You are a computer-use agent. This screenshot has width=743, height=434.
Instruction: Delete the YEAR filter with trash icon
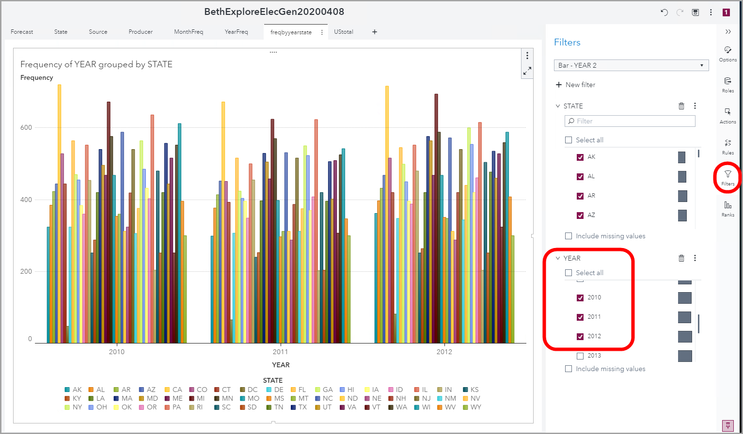coord(681,258)
